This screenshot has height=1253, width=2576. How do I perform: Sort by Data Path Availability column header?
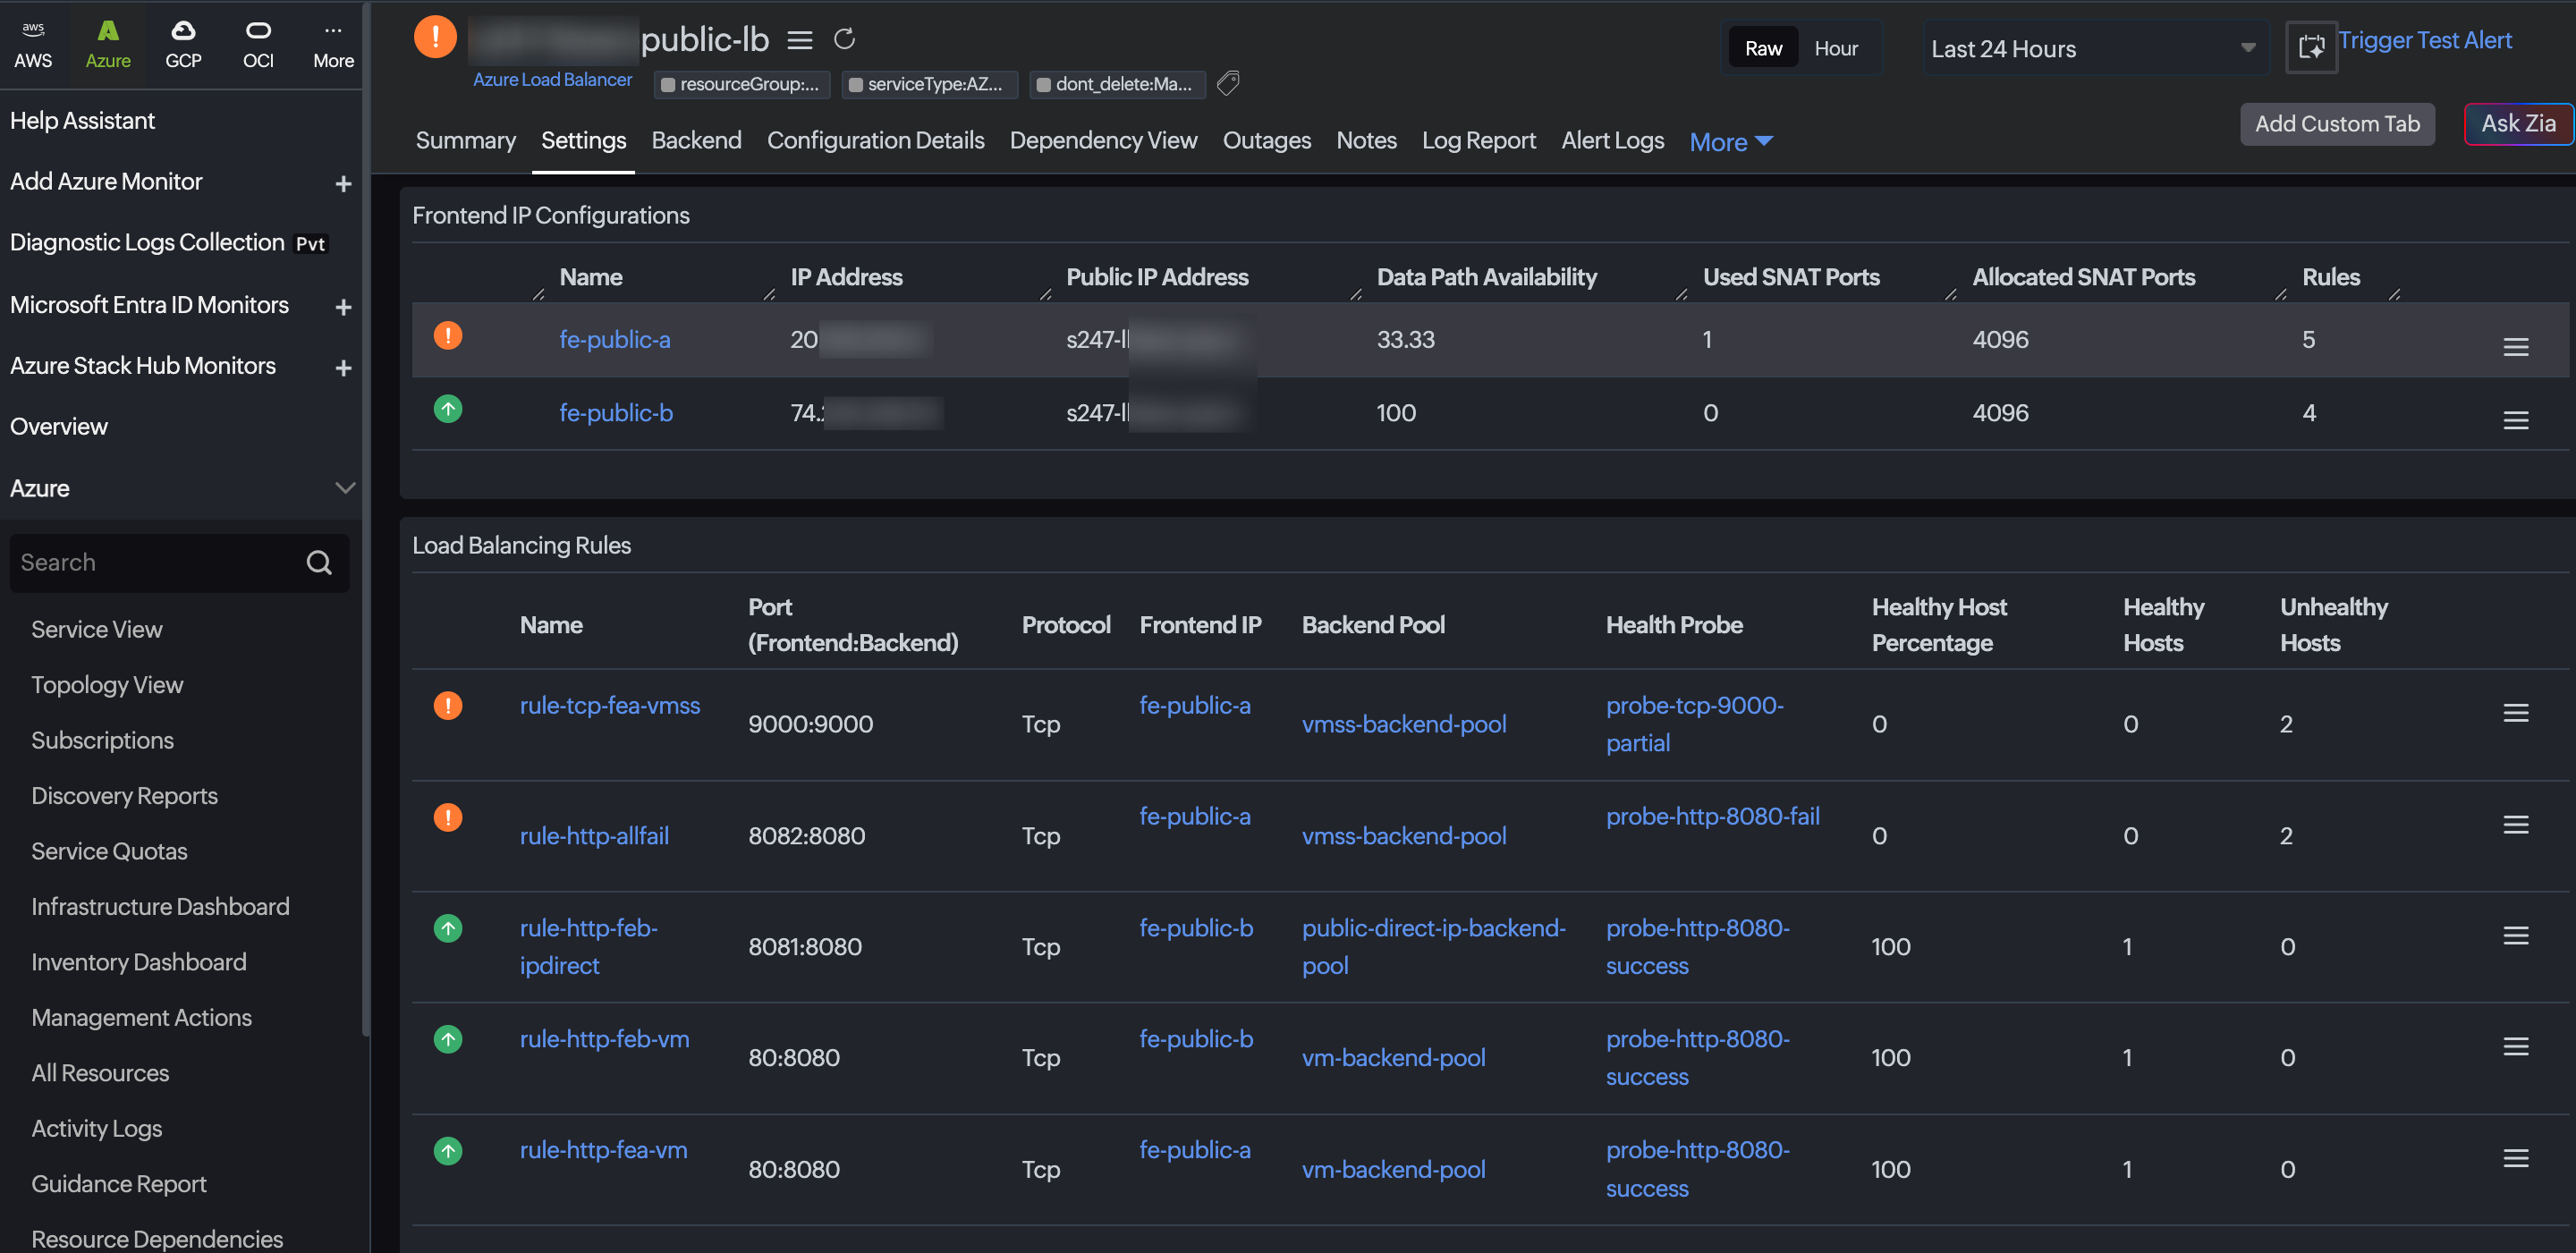click(1486, 277)
